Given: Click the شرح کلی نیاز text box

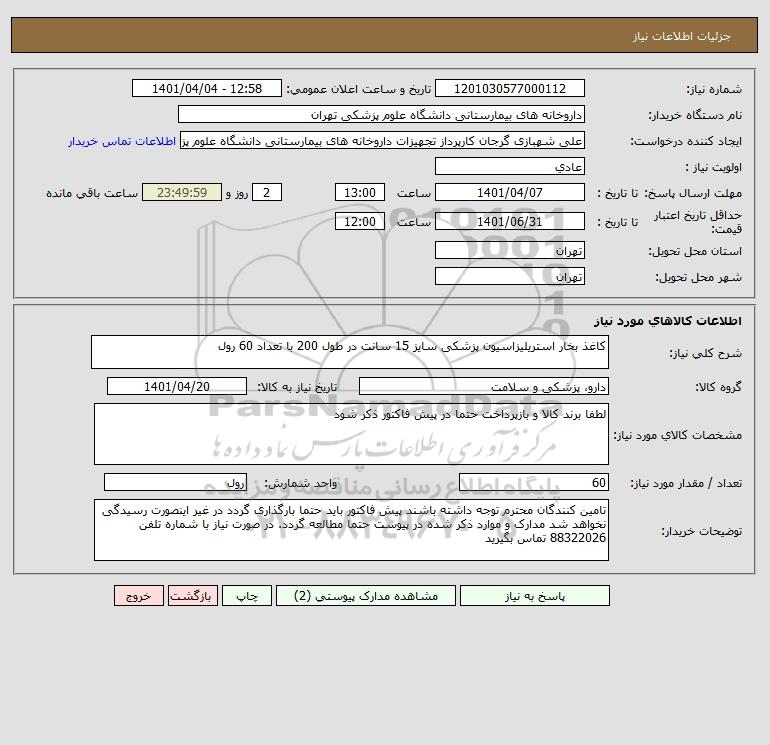Looking at the screenshot, I should point(350,352).
